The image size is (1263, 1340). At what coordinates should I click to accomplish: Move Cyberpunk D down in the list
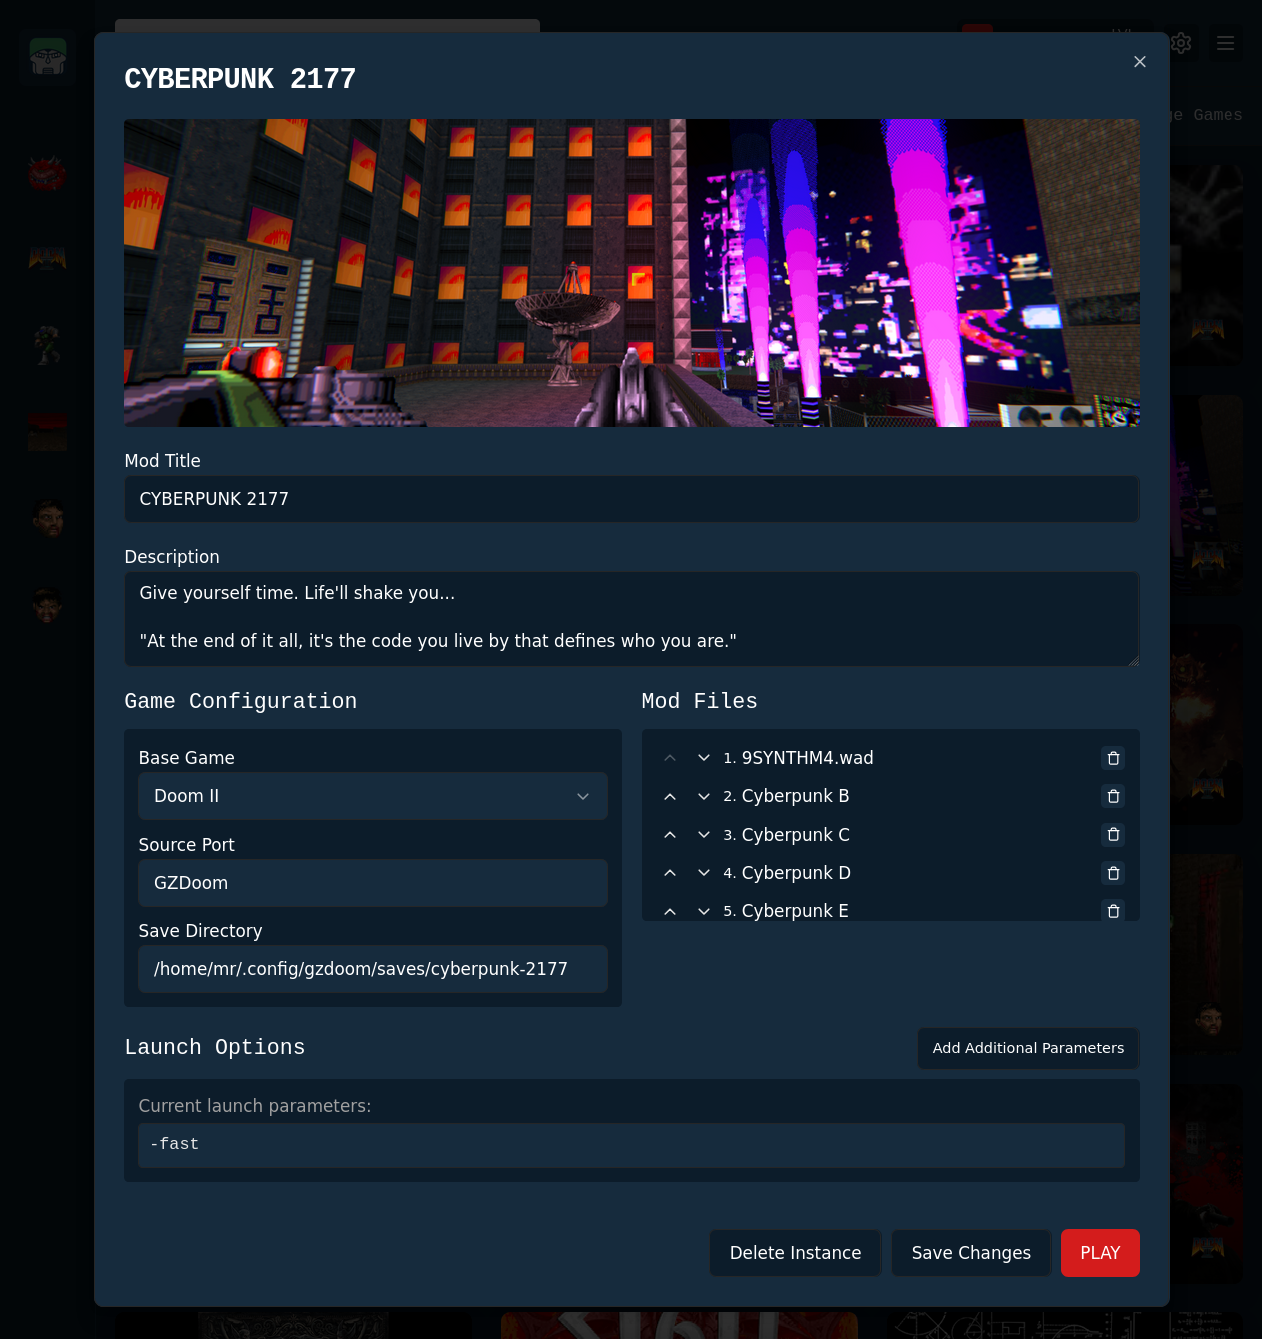(704, 873)
